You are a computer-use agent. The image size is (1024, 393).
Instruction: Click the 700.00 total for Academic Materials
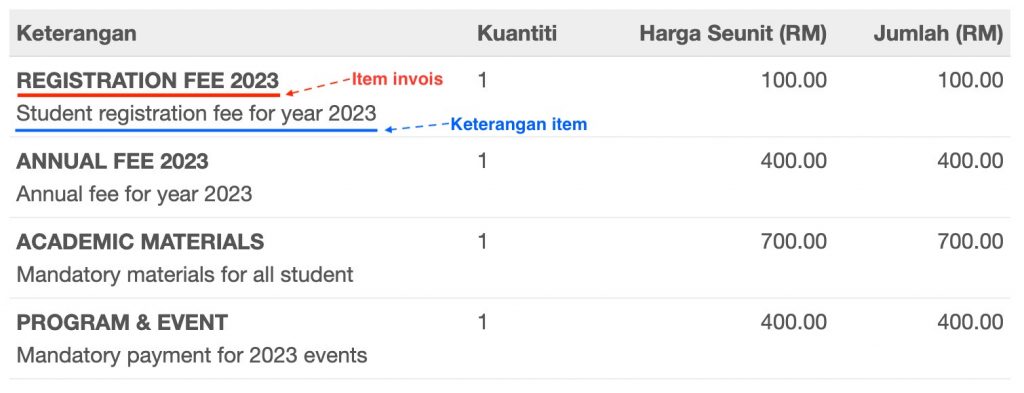[970, 242]
